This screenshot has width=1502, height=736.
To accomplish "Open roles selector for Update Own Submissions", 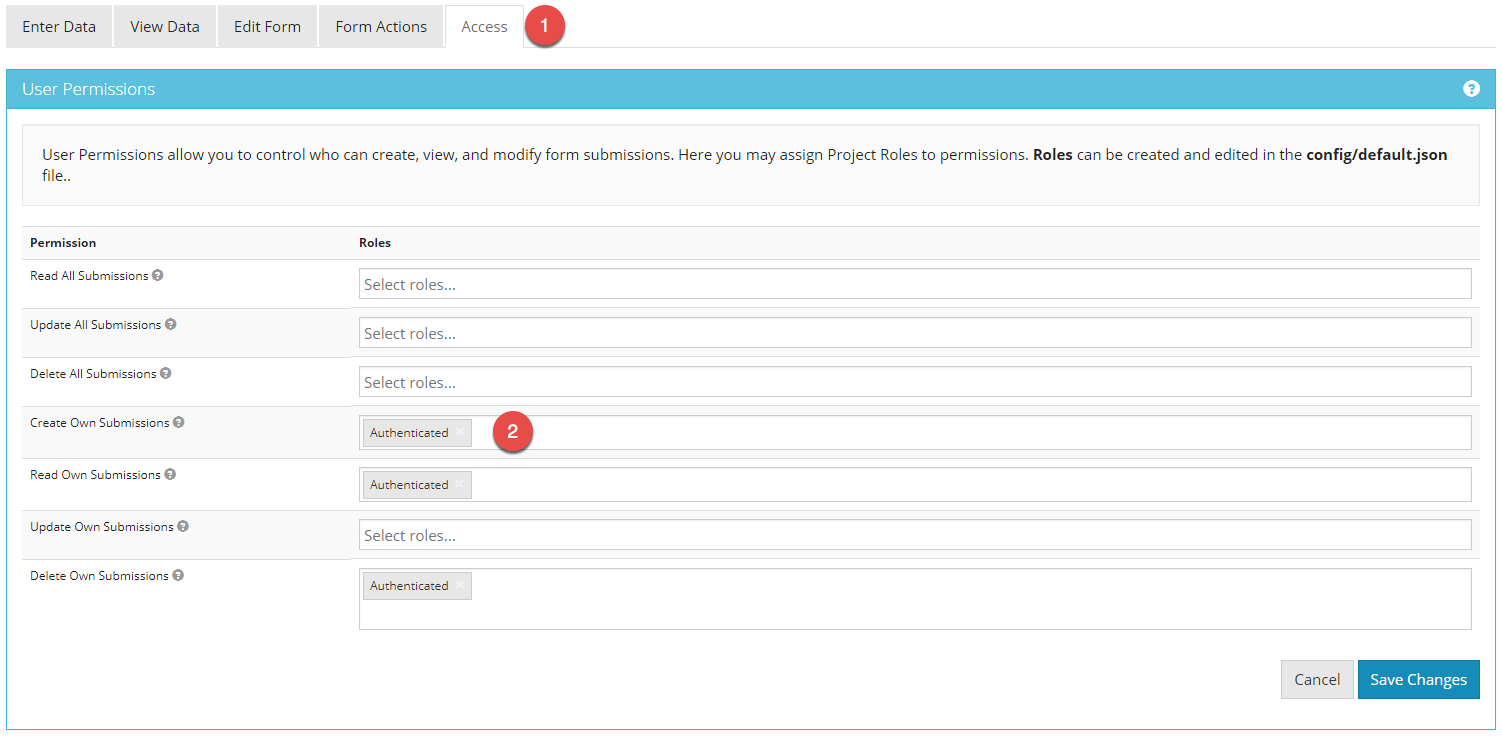I will 914,535.
